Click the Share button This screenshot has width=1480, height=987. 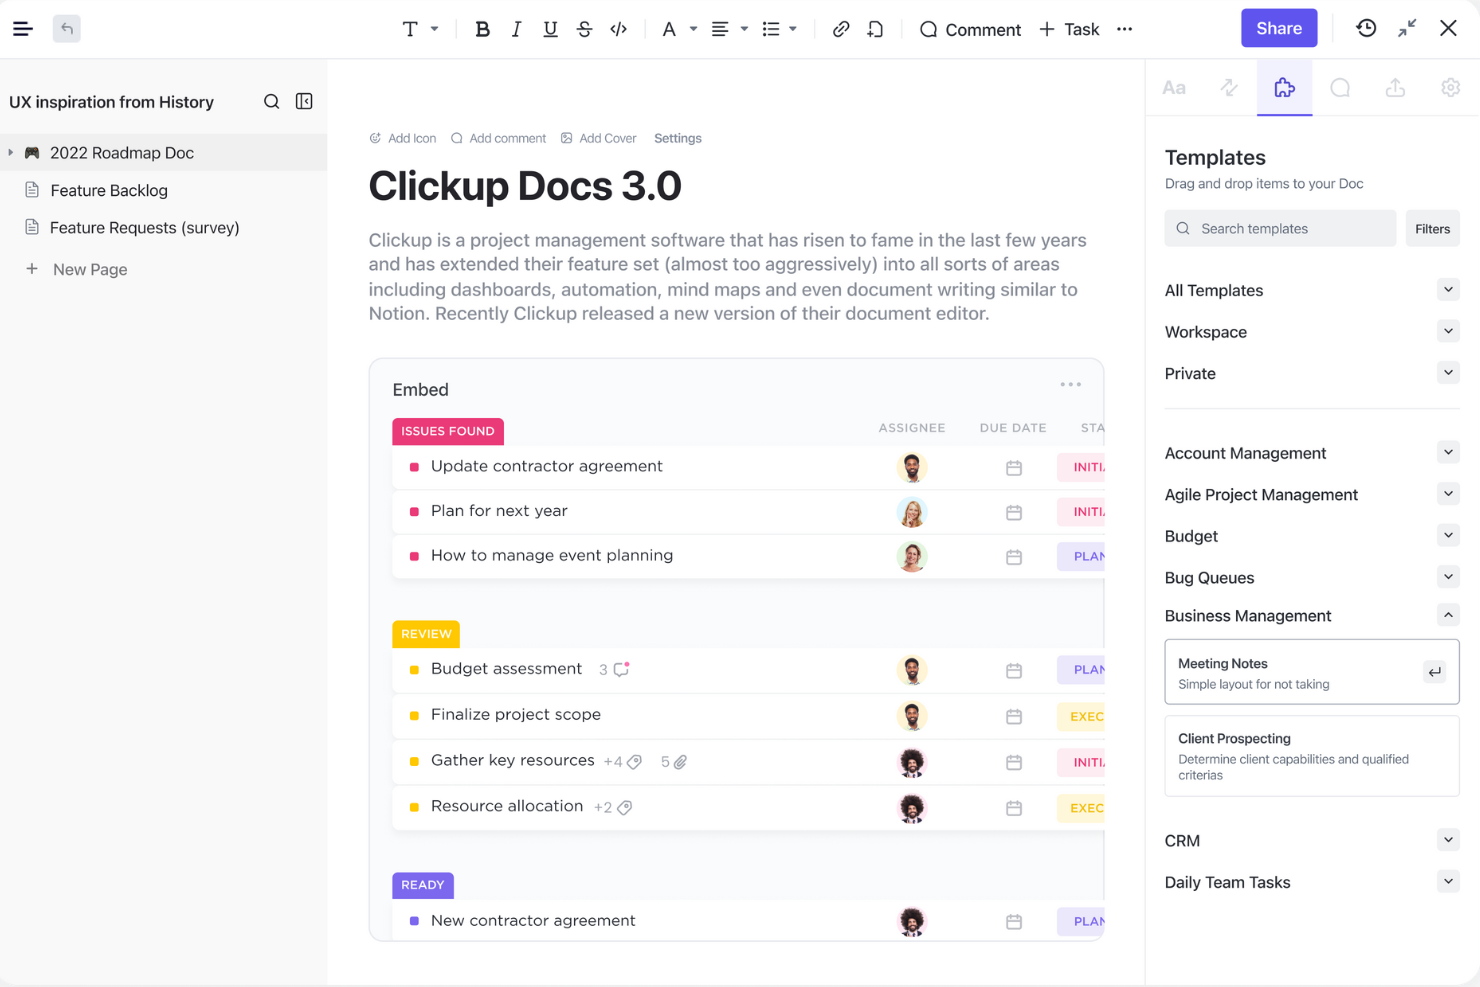1279,28
